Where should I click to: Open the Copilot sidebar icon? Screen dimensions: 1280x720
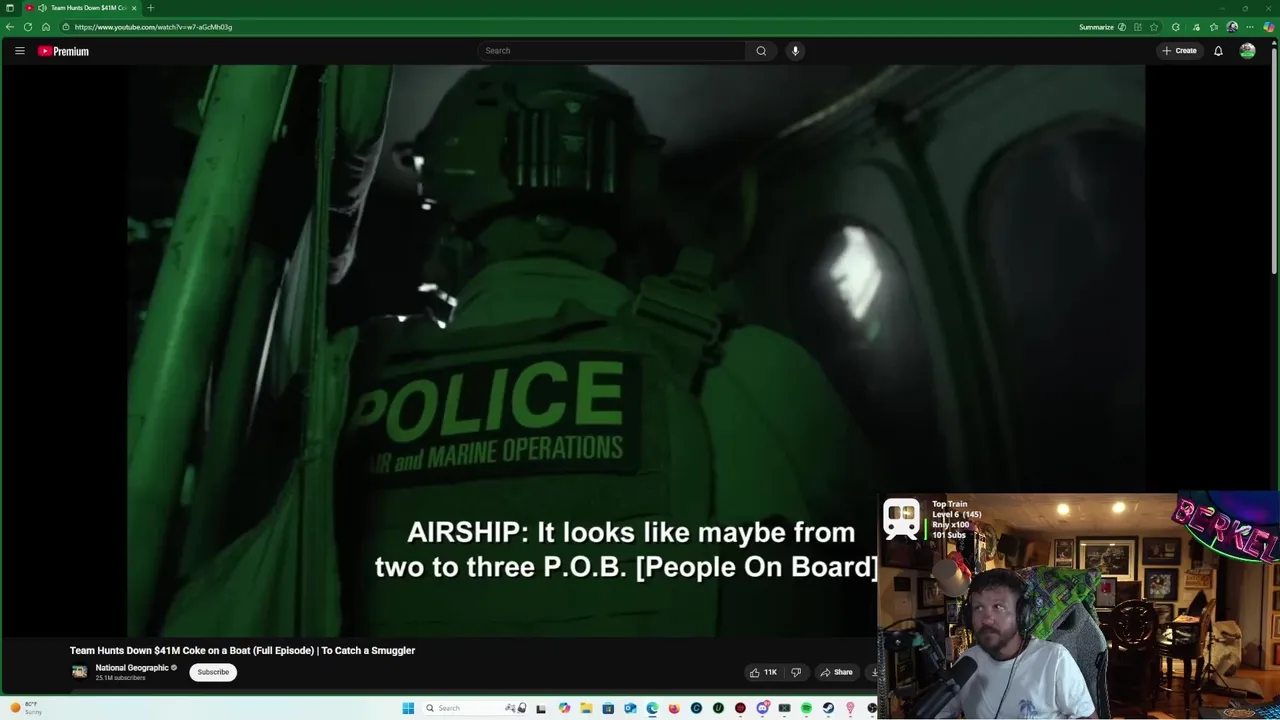(1269, 27)
